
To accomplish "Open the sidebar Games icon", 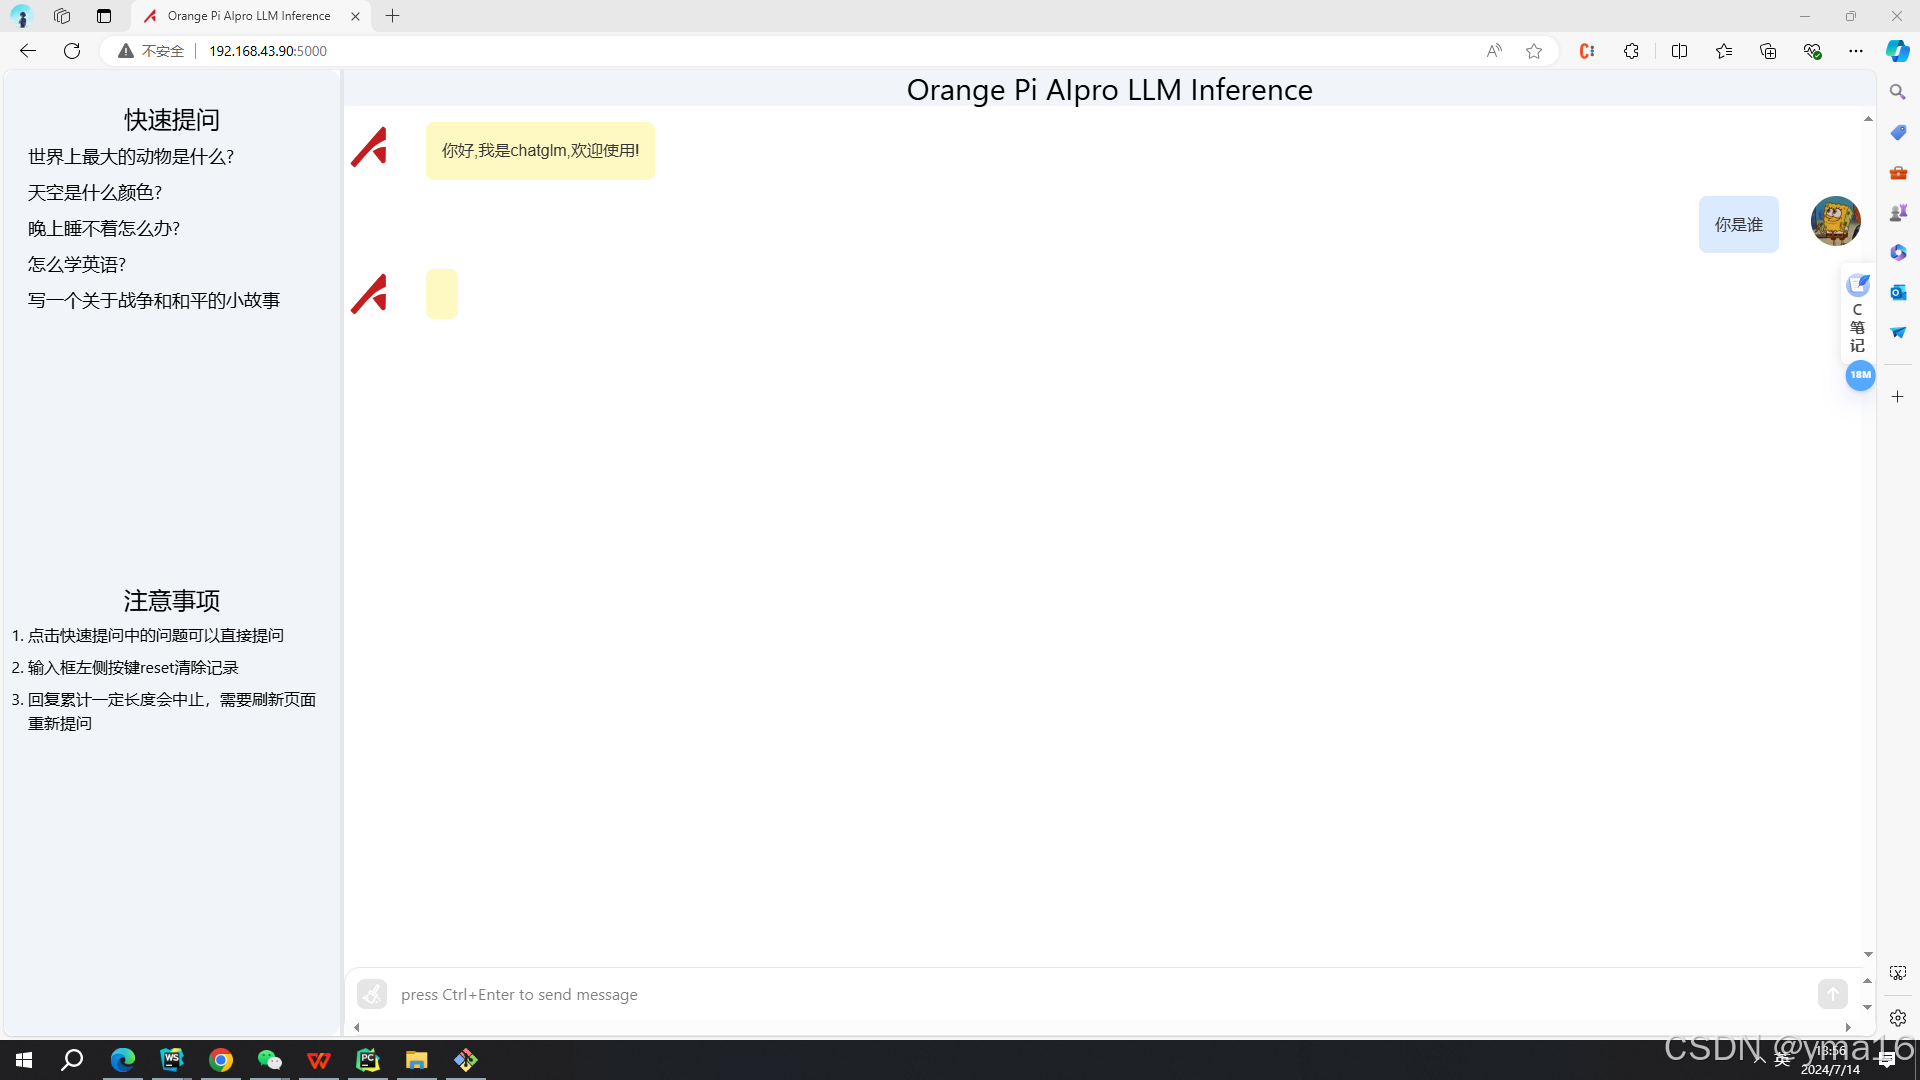I will [1897, 212].
